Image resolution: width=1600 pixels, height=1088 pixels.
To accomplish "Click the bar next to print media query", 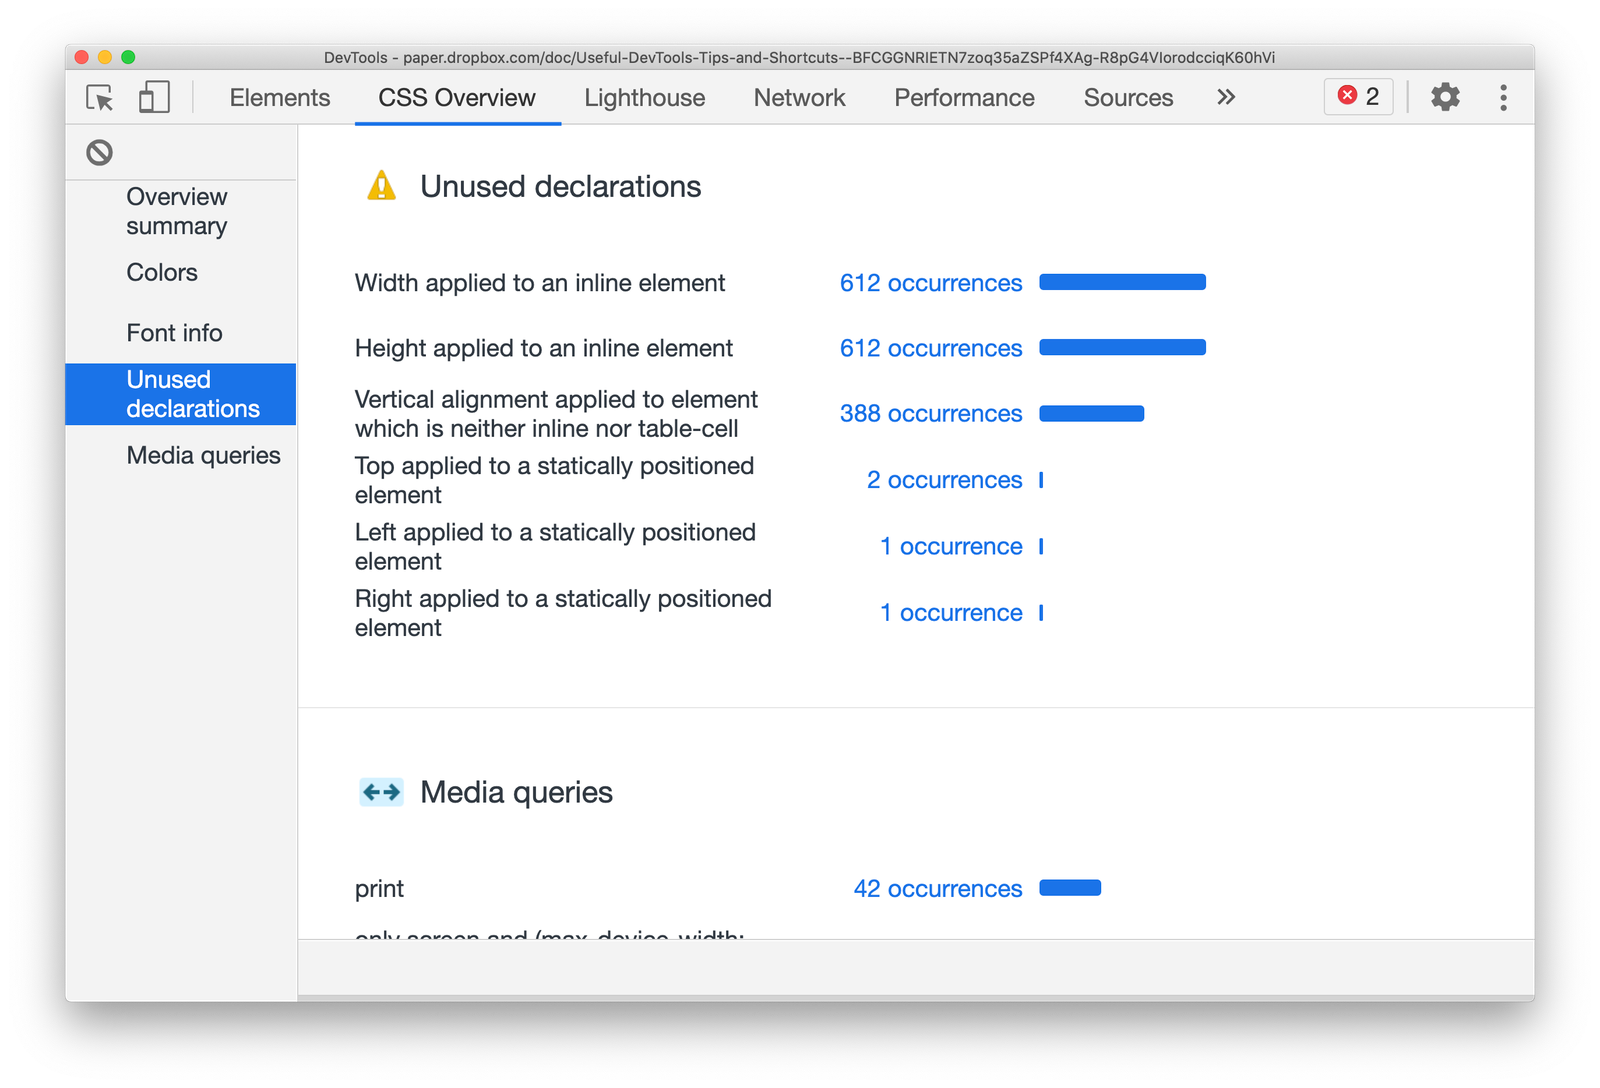I will coord(1070,887).
